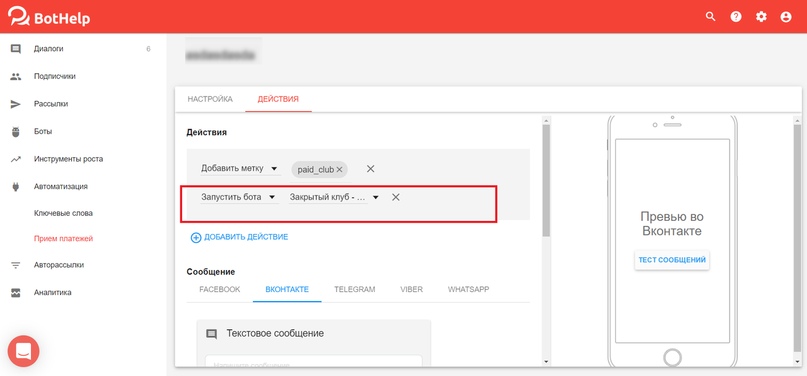Select the Facebook message tab
This screenshot has height=376, width=807.
(220, 290)
